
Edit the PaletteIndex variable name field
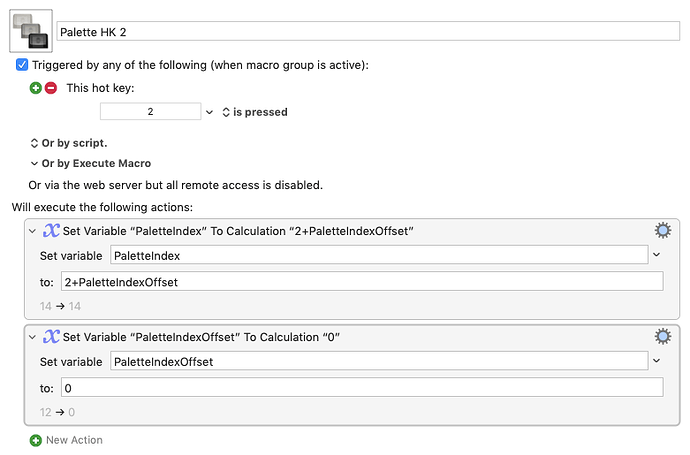click(379, 255)
